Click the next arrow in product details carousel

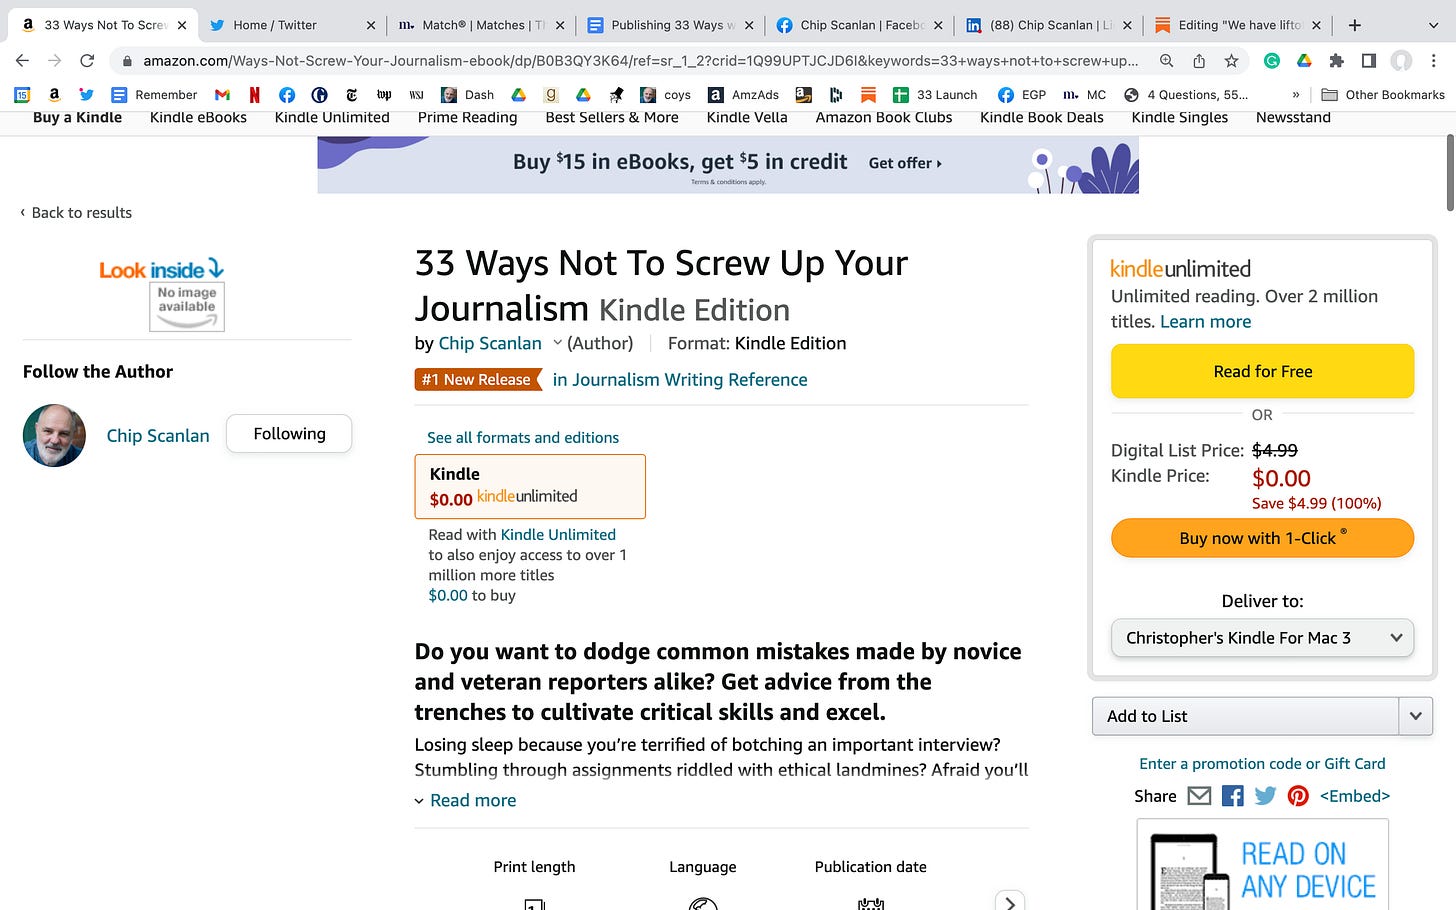(1010, 902)
